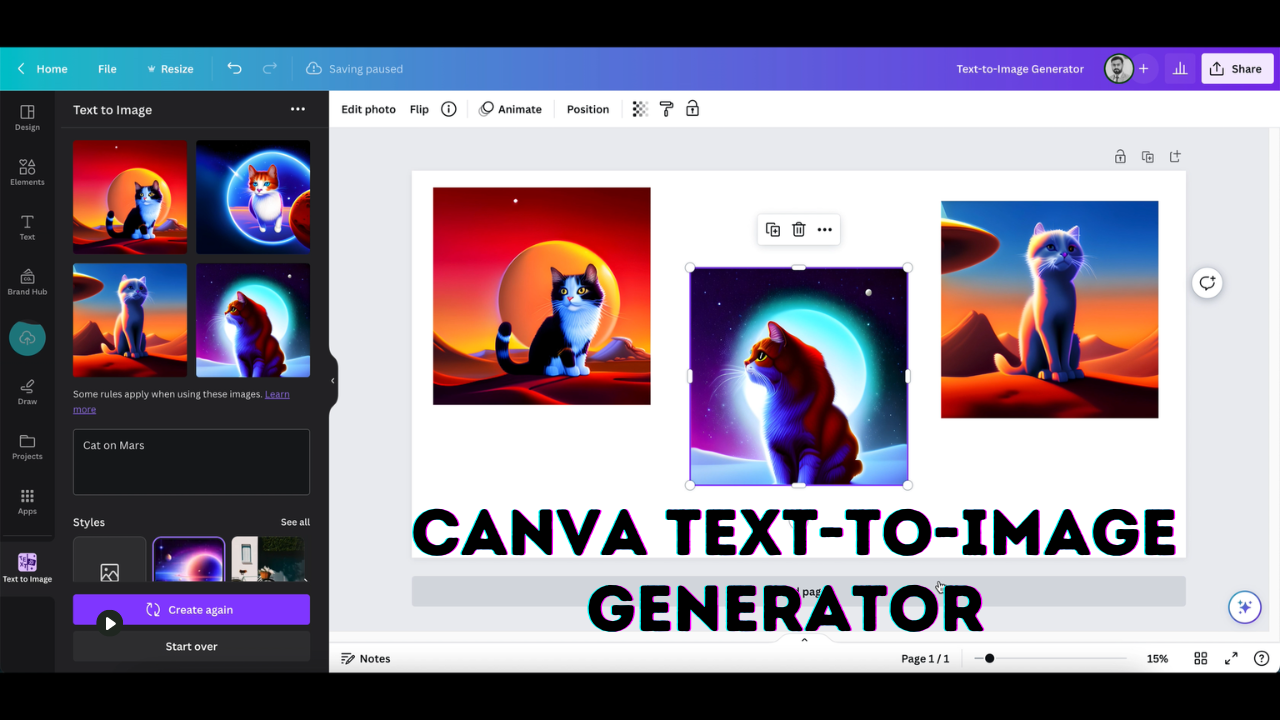1280x720 pixels.
Task: Open the floating toolbar More options dots
Action: pyautogui.click(x=825, y=229)
